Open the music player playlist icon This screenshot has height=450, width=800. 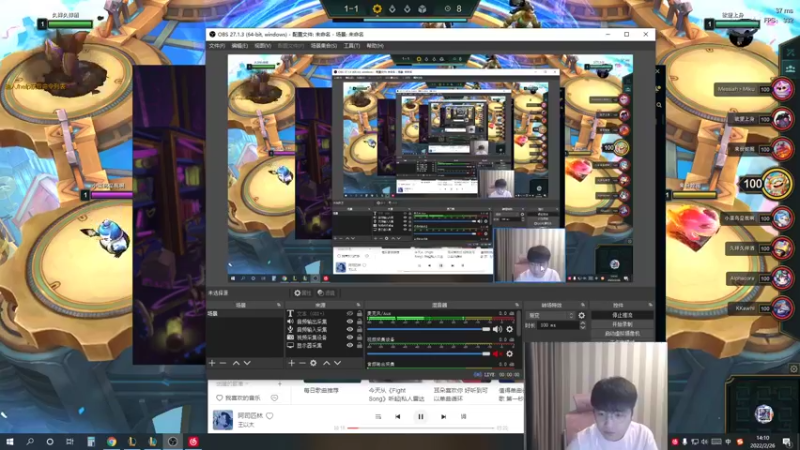click(378, 417)
